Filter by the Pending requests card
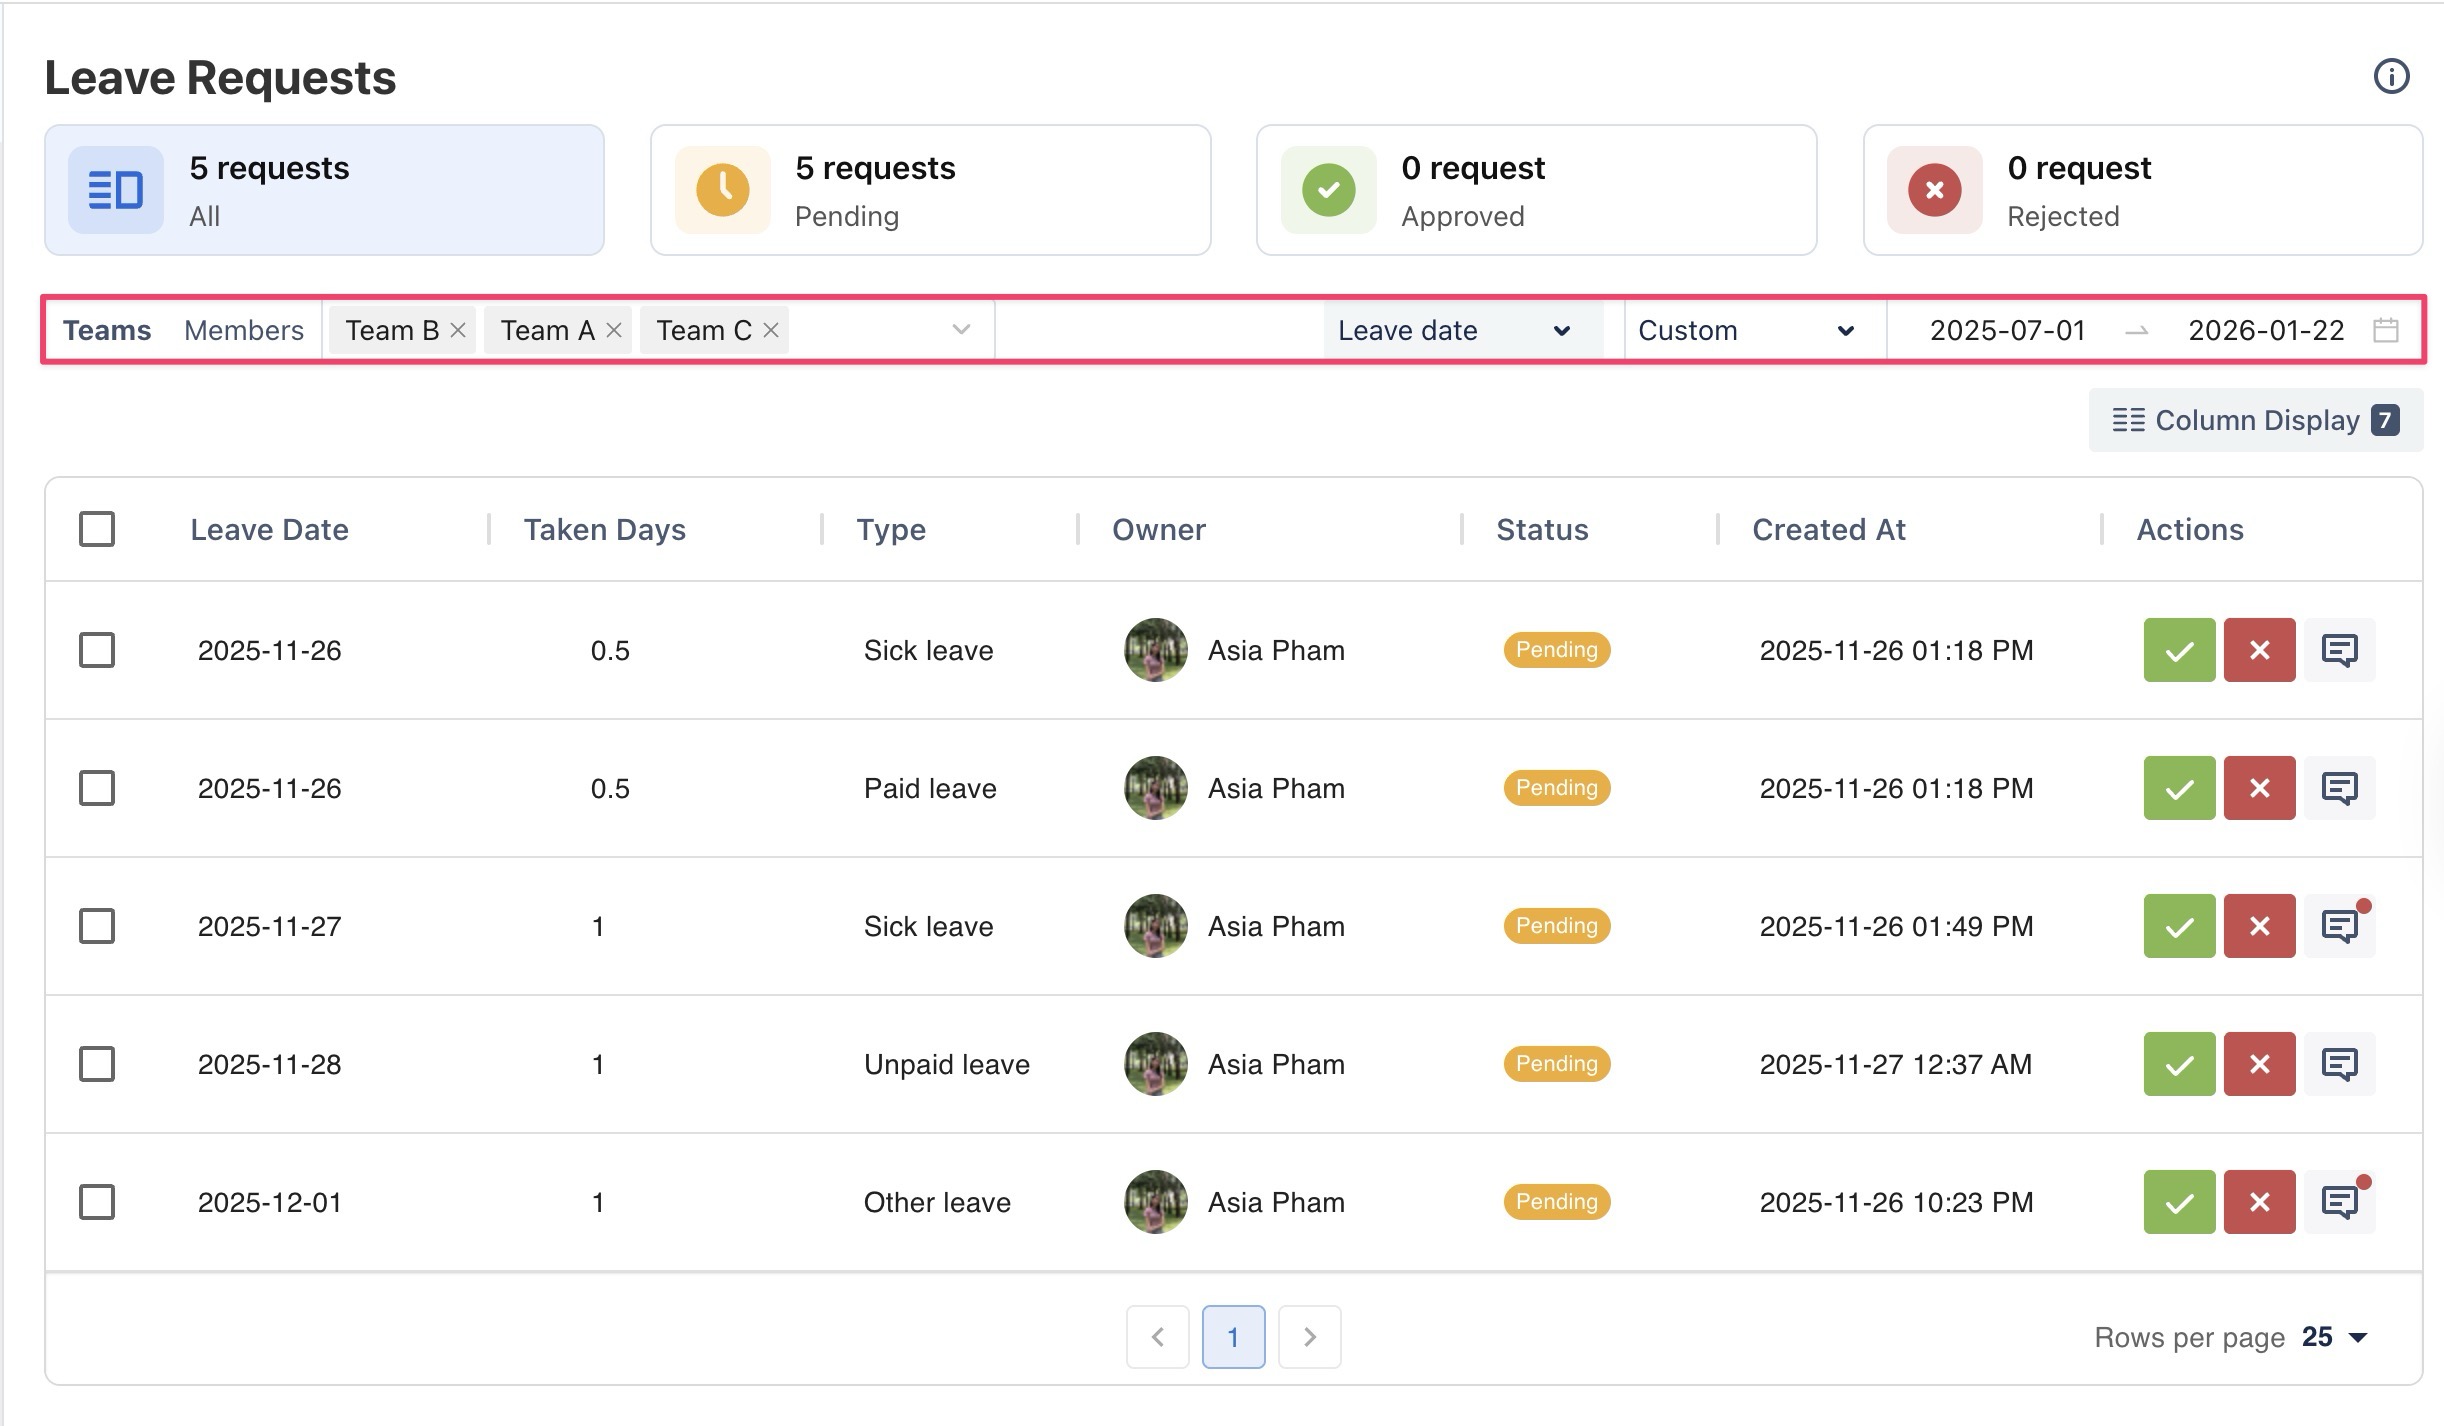 930,190
